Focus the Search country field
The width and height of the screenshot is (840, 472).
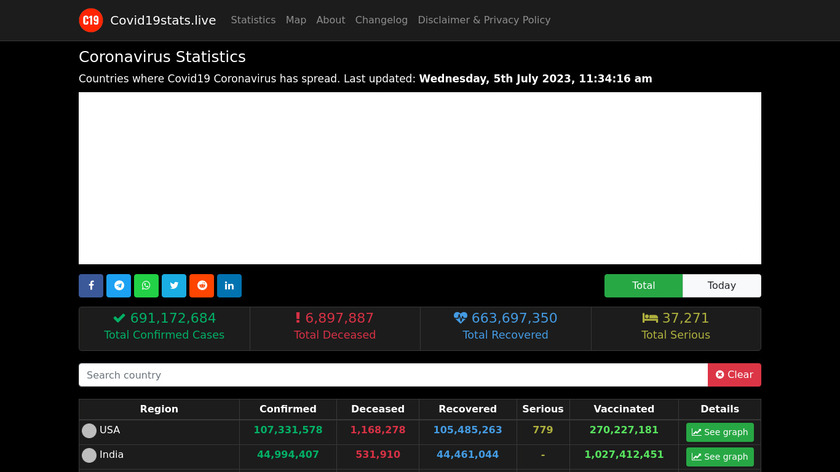(393, 375)
